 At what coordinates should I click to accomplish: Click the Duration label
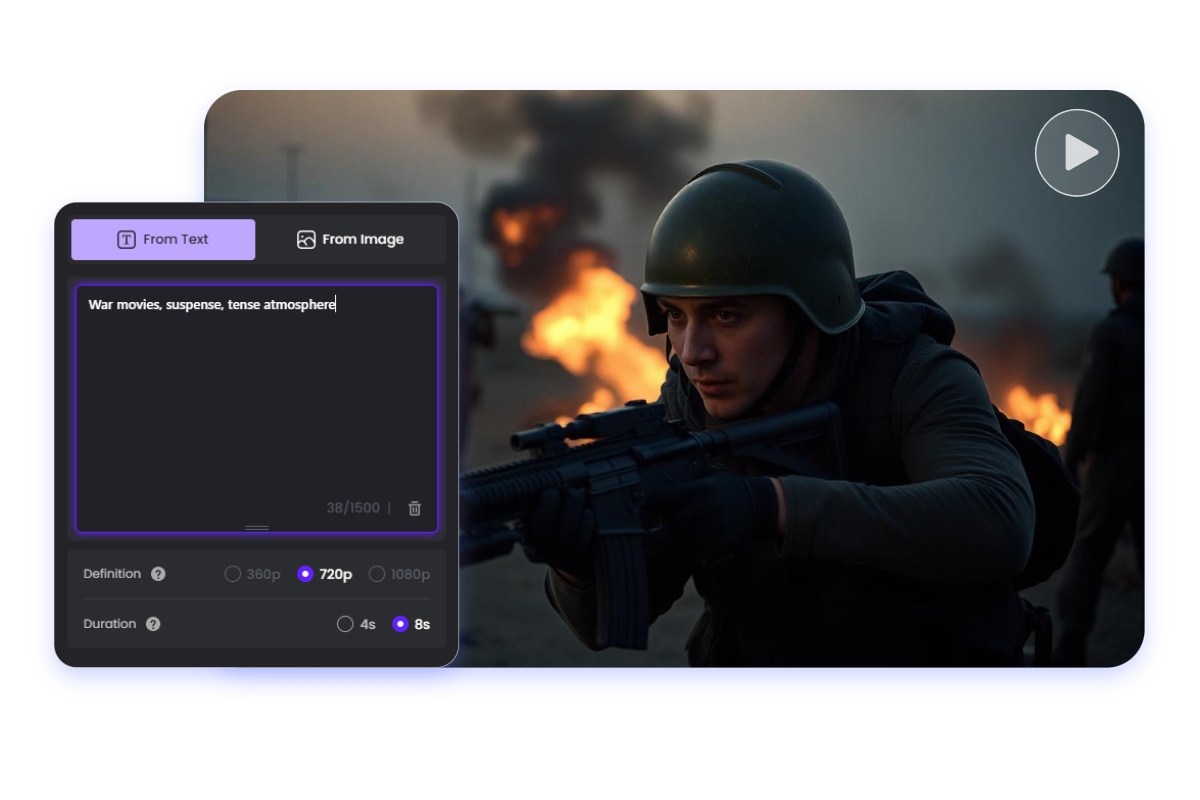110,624
